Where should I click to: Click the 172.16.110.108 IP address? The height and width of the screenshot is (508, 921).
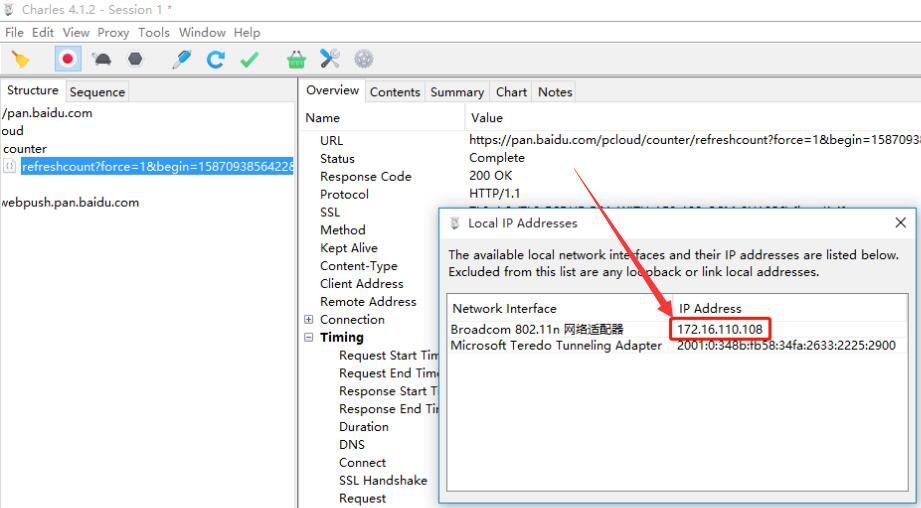click(x=720, y=329)
